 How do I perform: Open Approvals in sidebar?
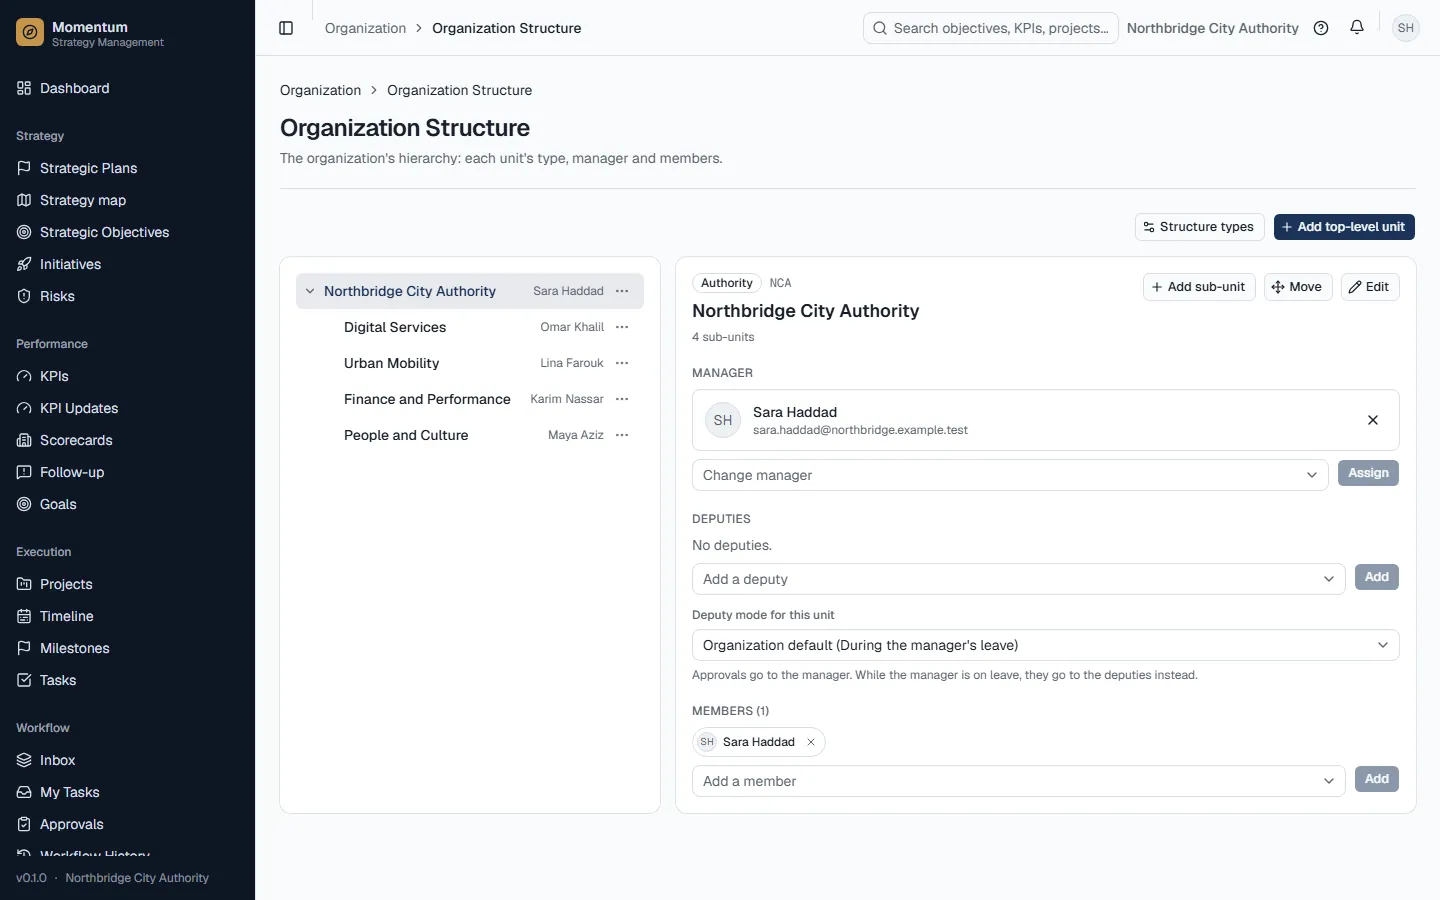(127, 824)
